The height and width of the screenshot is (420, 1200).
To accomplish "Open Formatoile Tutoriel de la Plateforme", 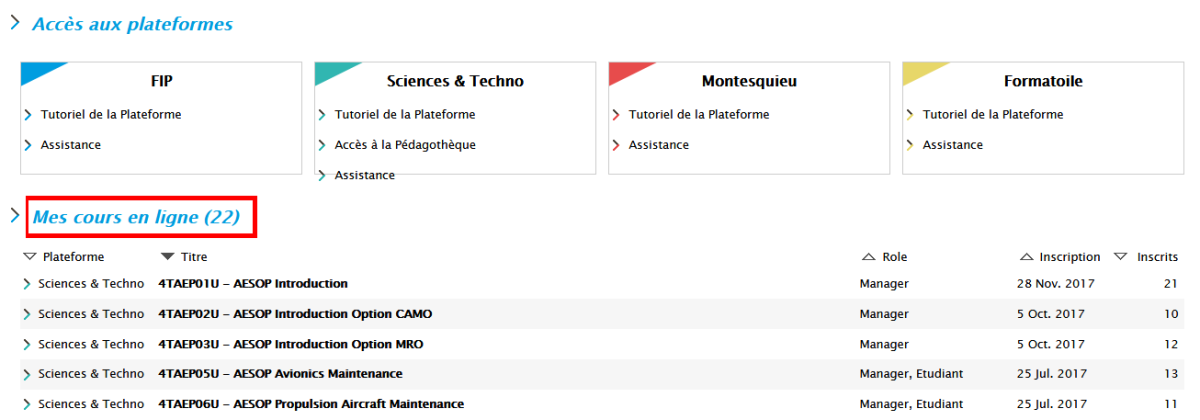I will (x=993, y=115).
